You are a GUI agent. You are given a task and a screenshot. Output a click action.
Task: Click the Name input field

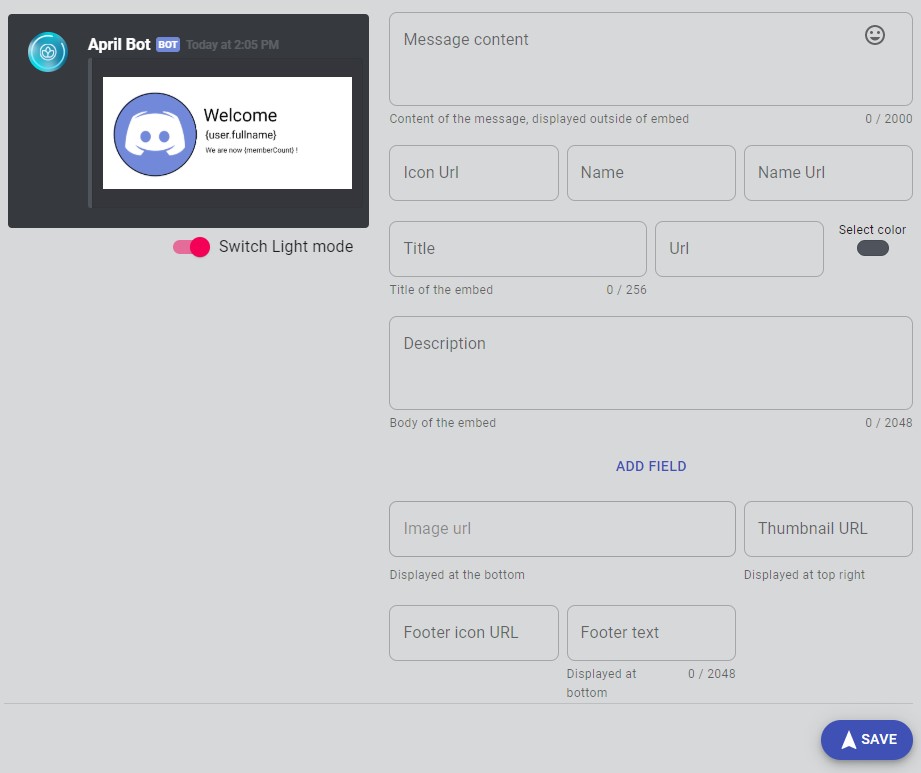(x=651, y=173)
